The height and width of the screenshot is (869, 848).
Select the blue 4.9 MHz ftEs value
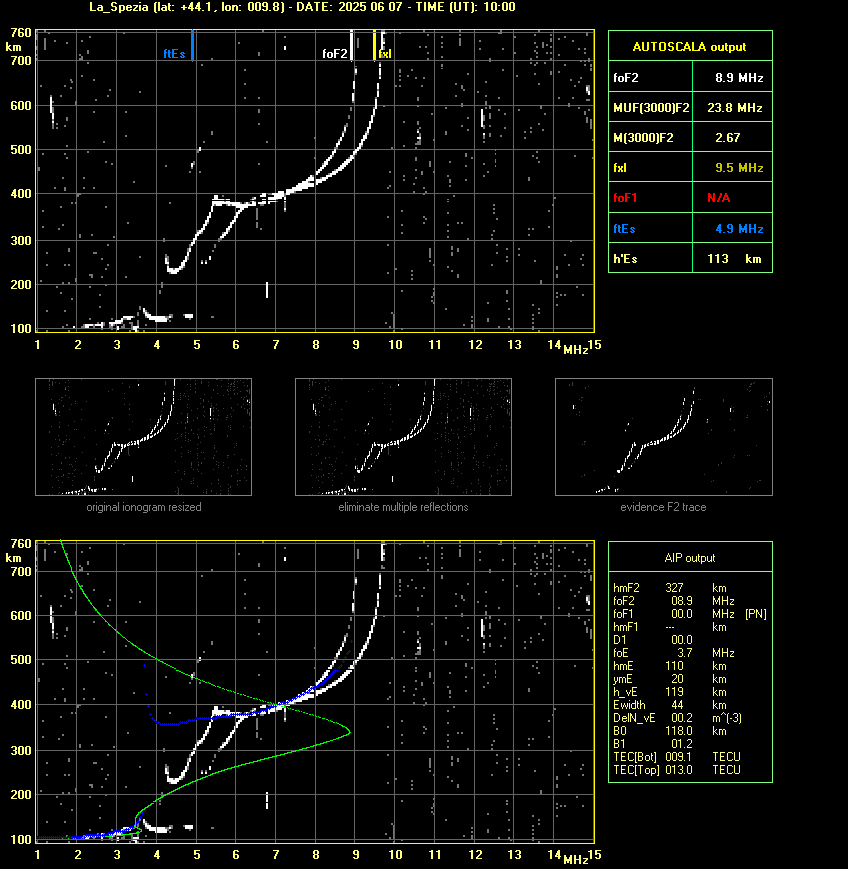[739, 229]
